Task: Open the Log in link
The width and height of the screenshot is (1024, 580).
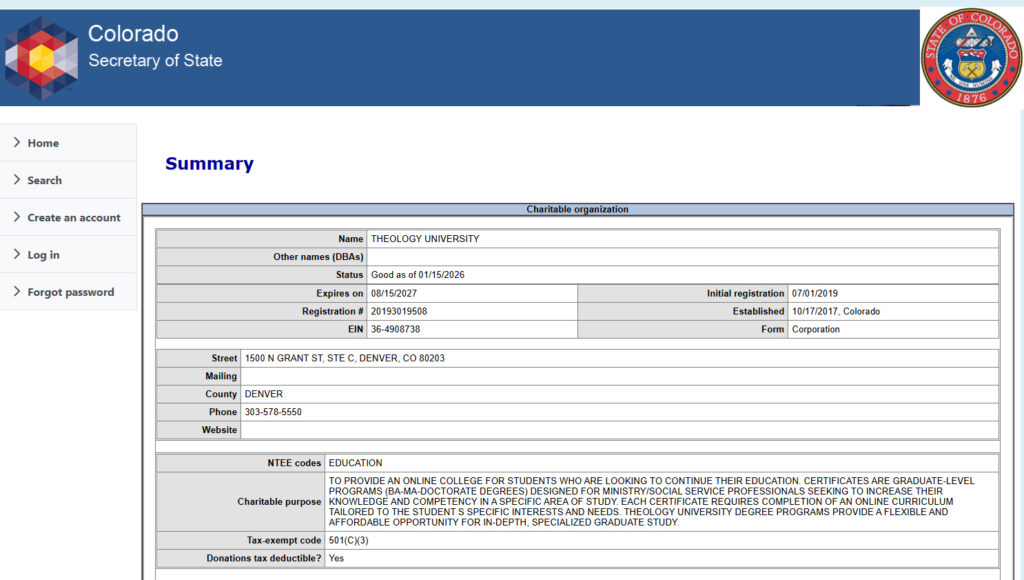Action: click(x=43, y=255)
